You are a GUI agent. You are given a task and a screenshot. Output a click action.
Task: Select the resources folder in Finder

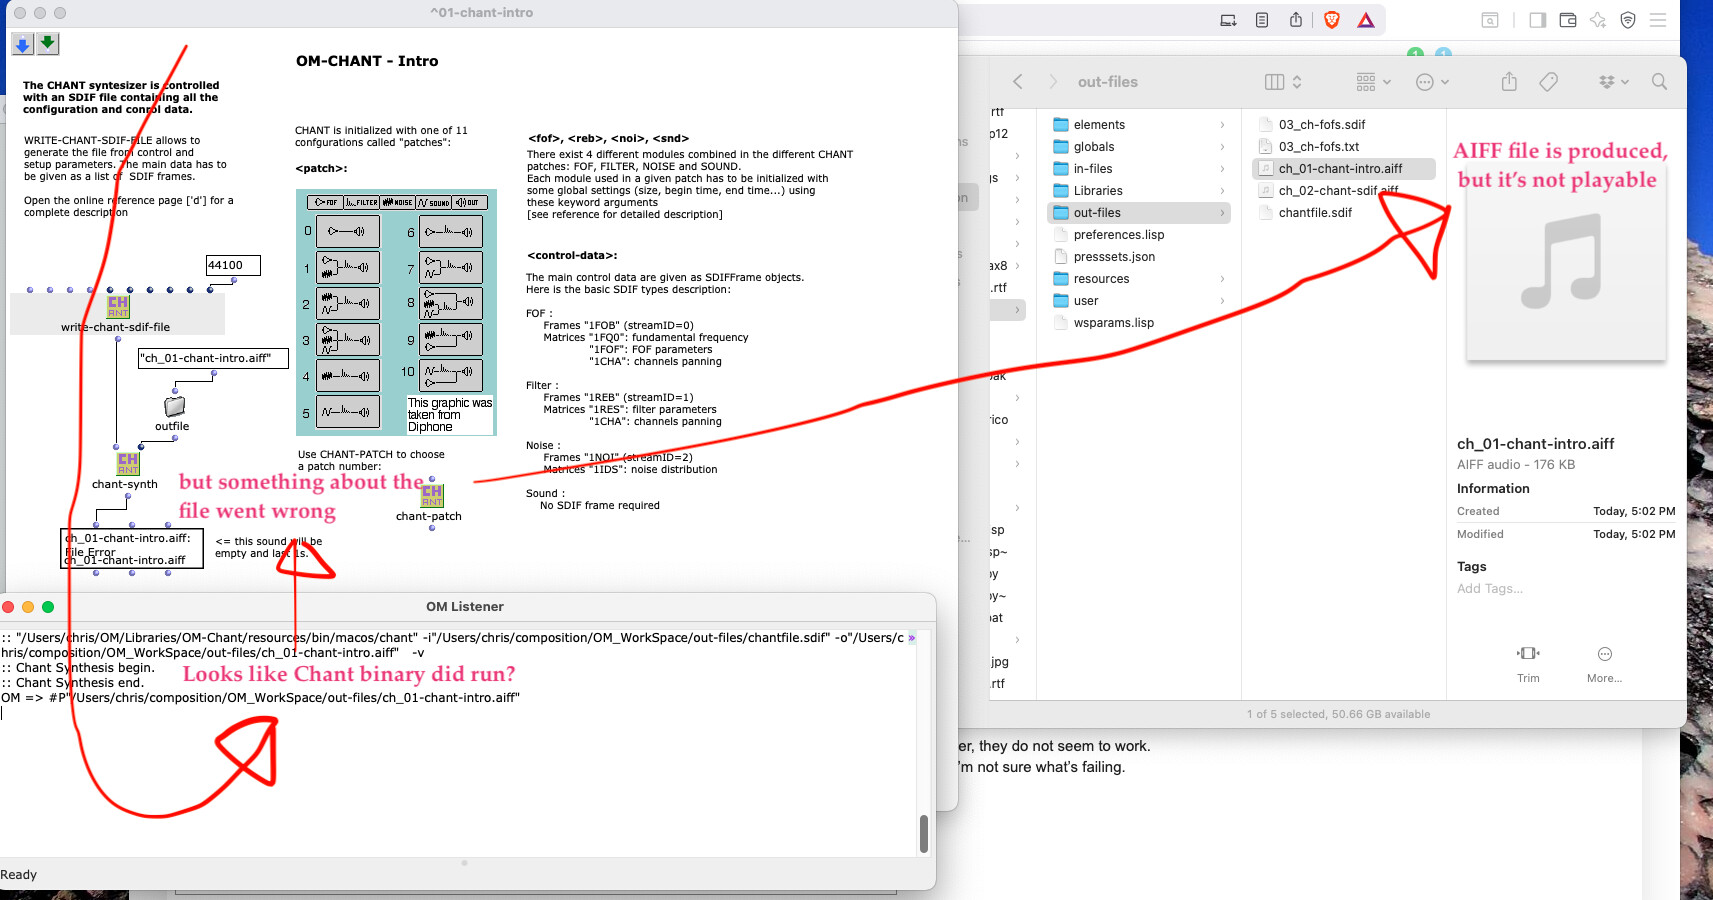(x=1139, y=279)
